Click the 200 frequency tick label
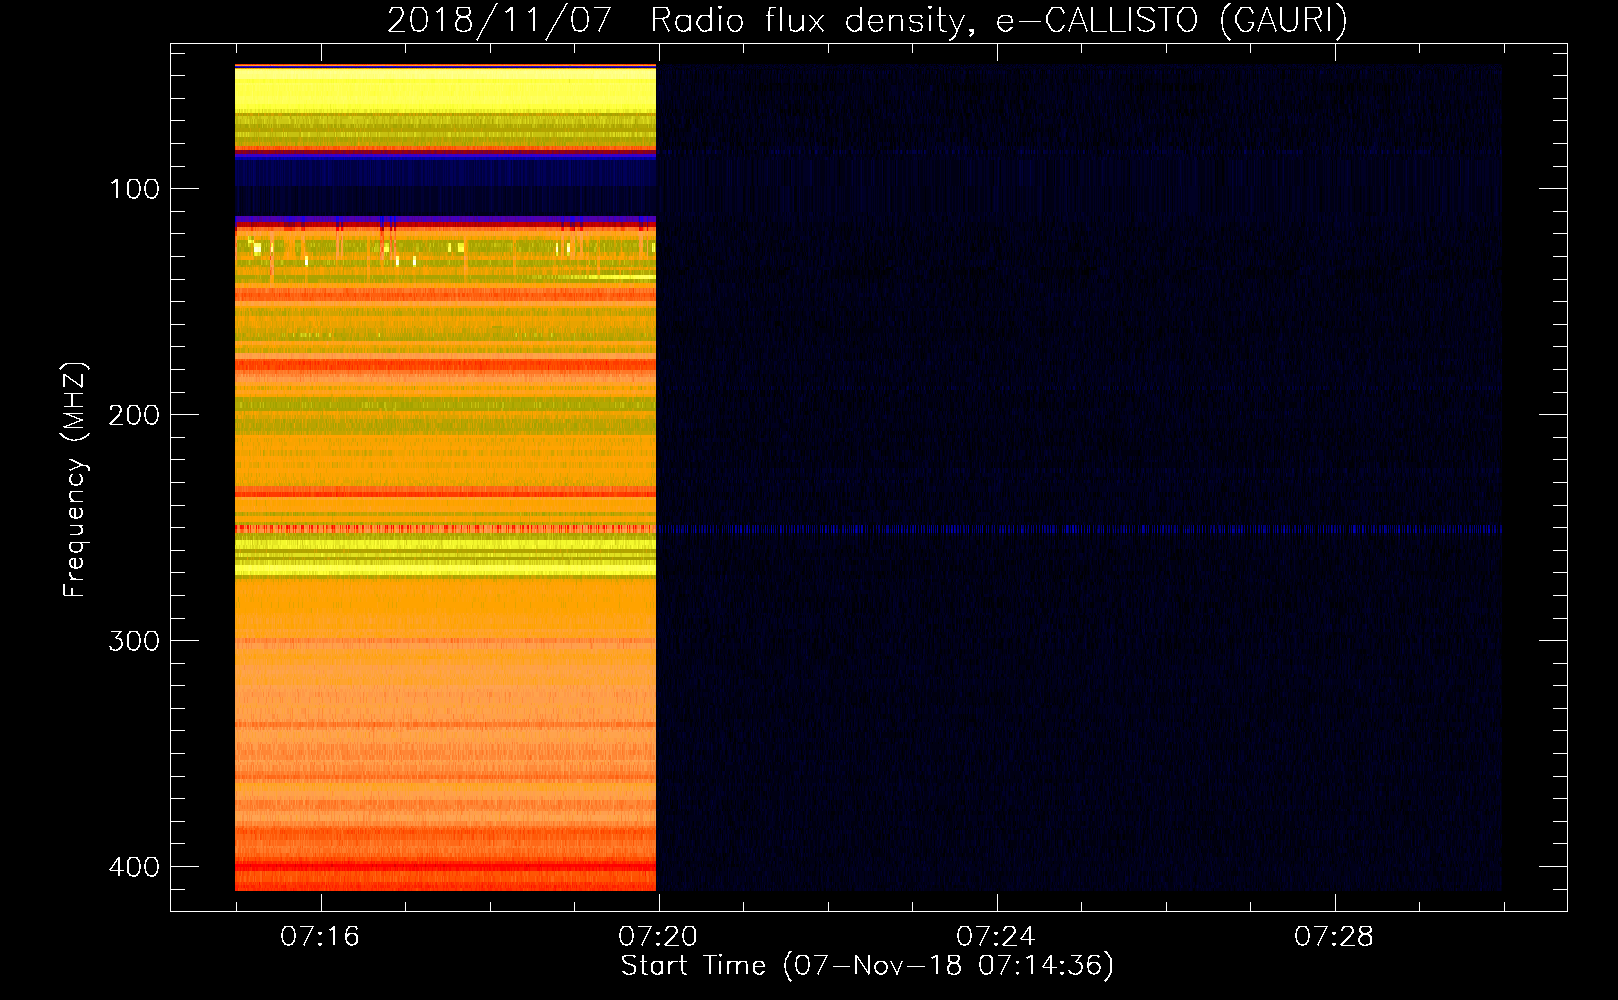Image resolution: width=1618 pixels, height=1000 pixels. click(134, 415)
